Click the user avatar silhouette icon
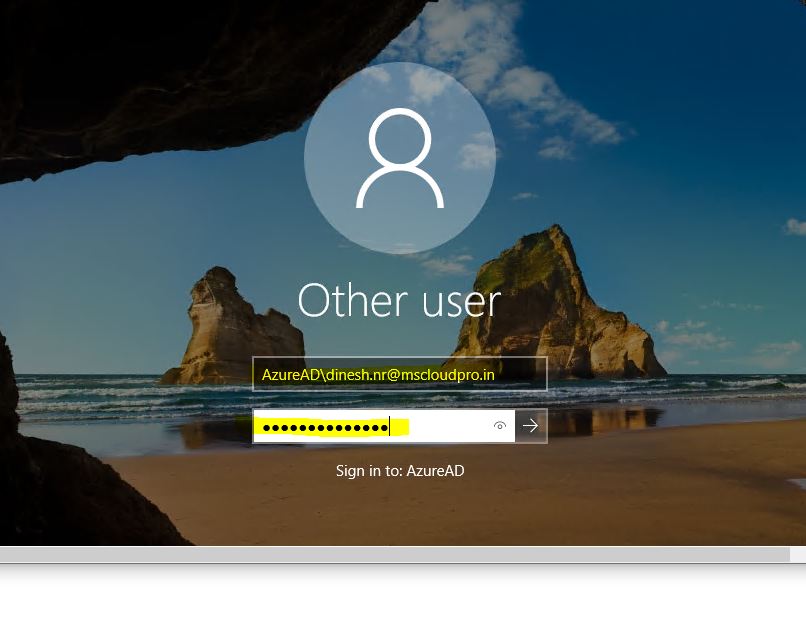 point(400,158)
